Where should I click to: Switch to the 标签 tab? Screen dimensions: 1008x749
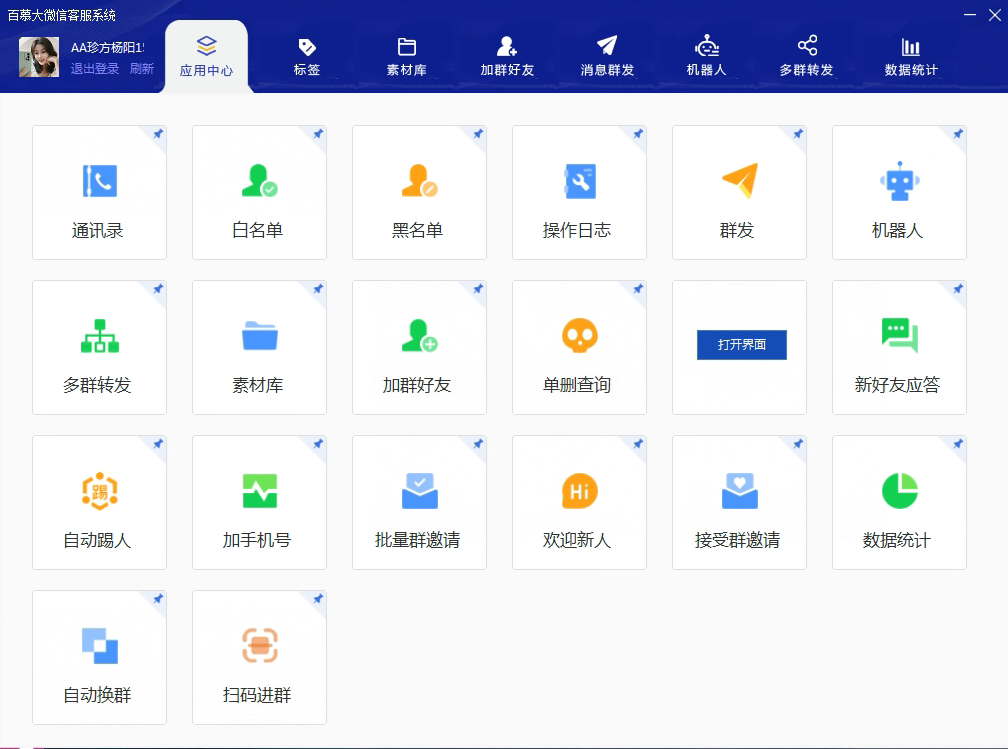point(307,57)
